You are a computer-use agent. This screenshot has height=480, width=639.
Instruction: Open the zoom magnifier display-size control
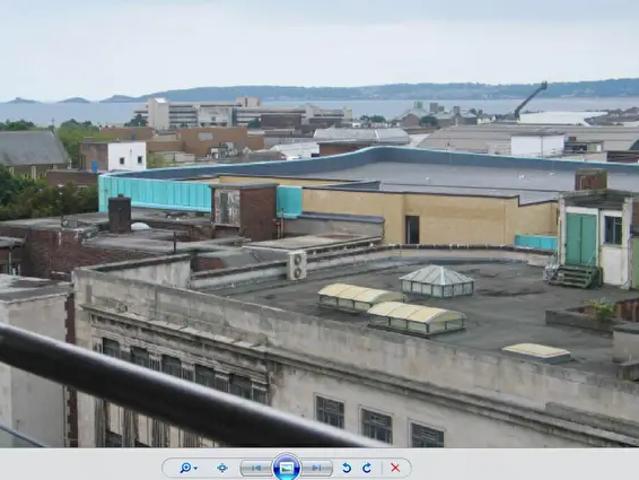tap(189, 468)
